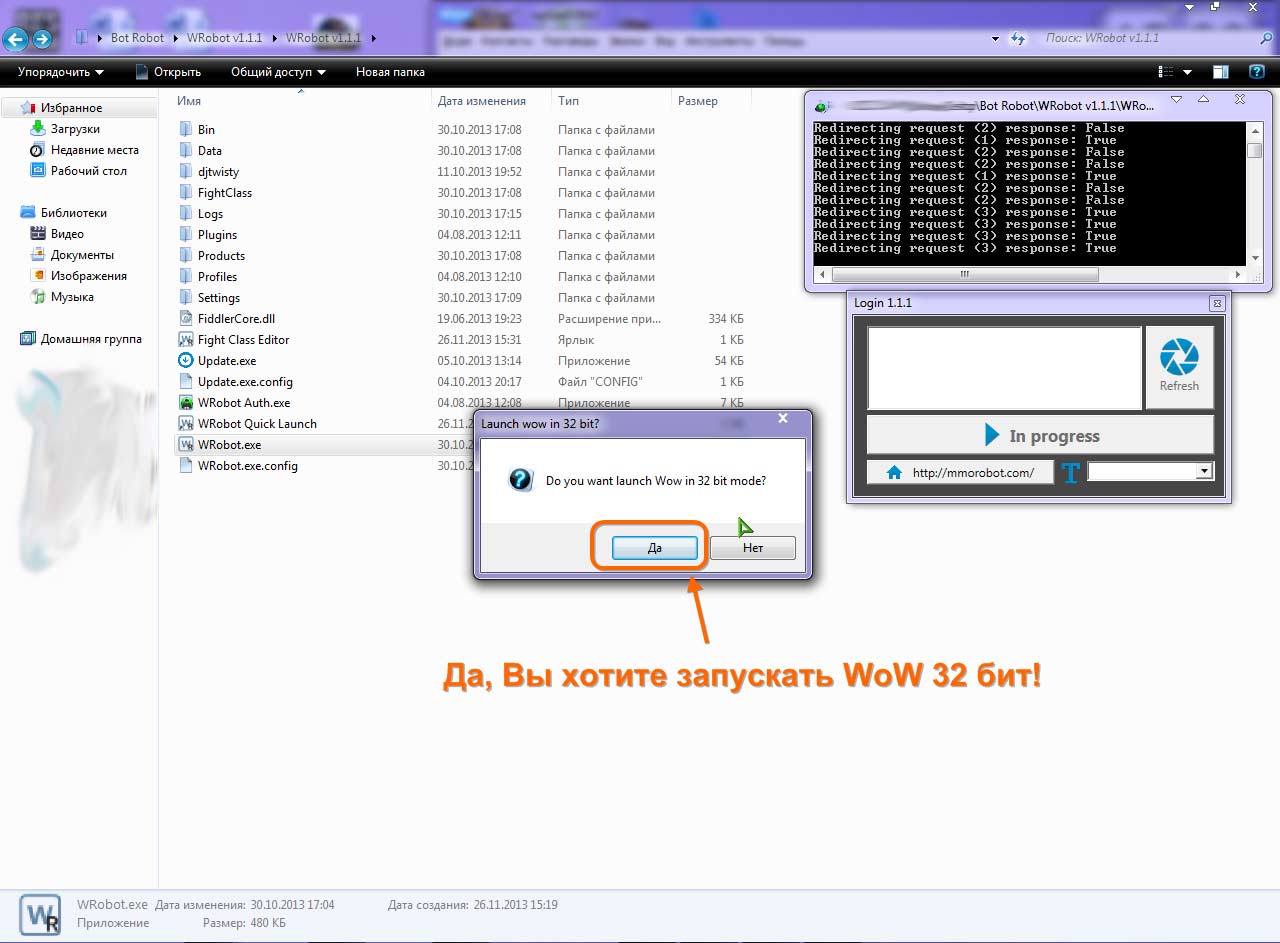Click the Нет button in the dialog
1280x943 pixels.
[753, 548]
